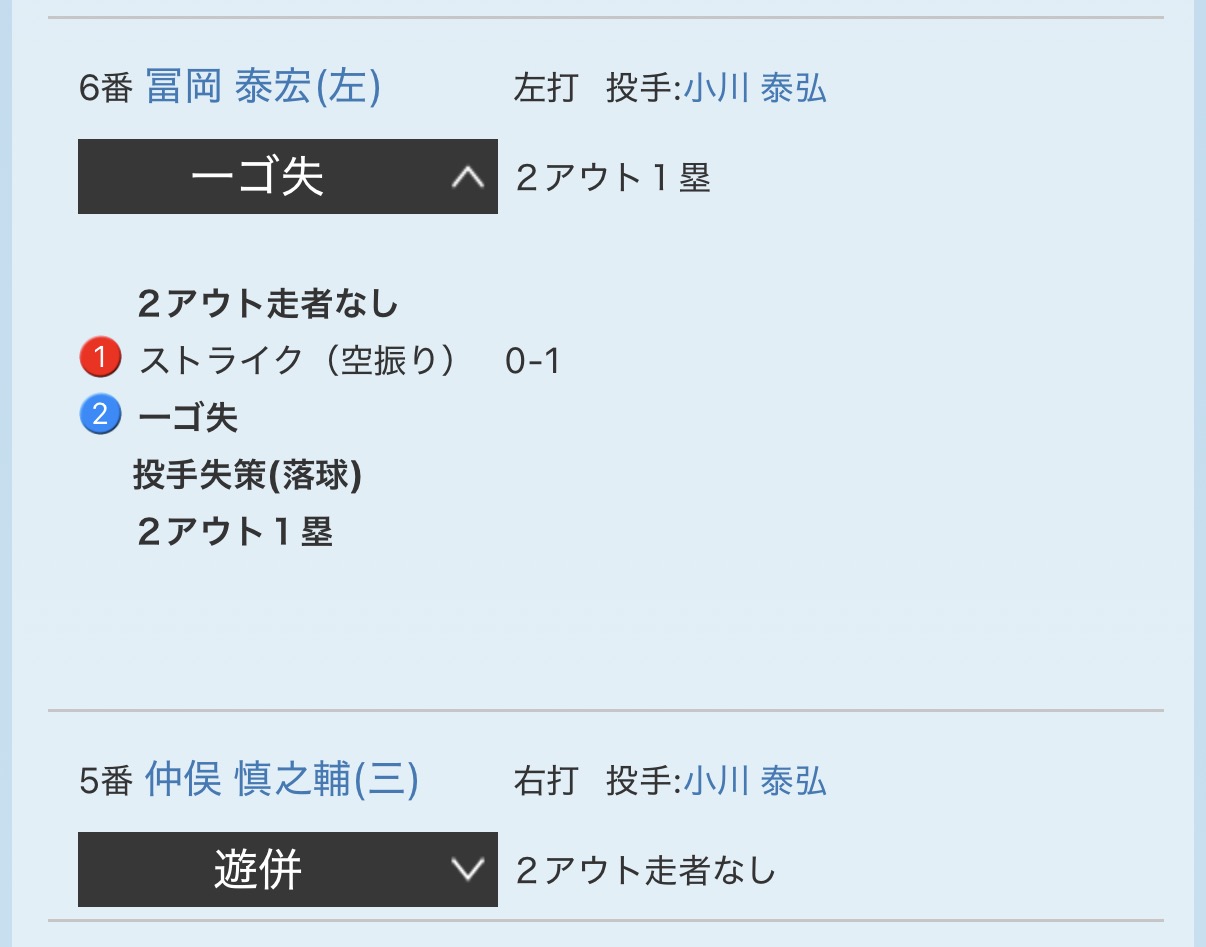Image resolution: width=1206 pixels, height=947 pixels.
Task: Open pitcher 小川 泰弘 link in 5番 row
Action: pos(755,781)
